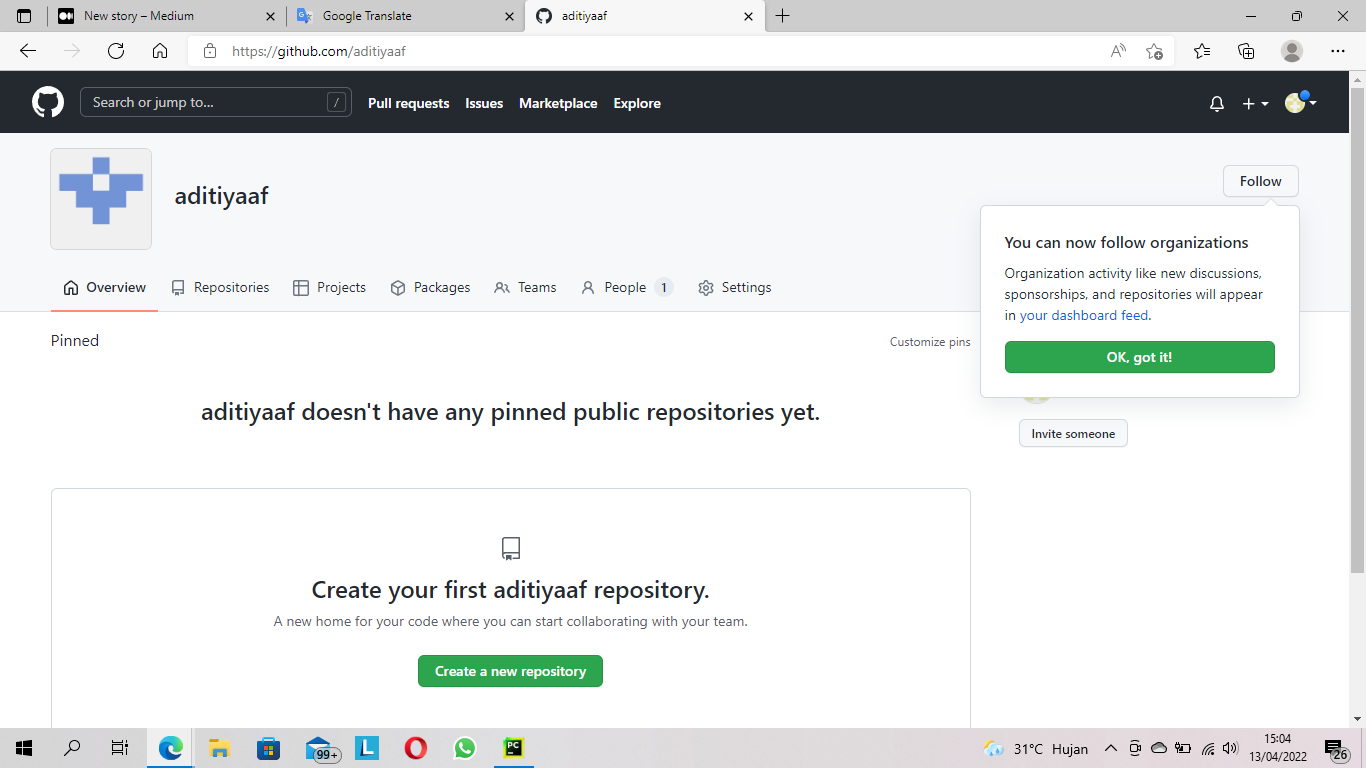The width and height of the screenshot is (1366, 768).
Task: Click the Settings and more ellipsis icon
Action: pos(1337,51)
